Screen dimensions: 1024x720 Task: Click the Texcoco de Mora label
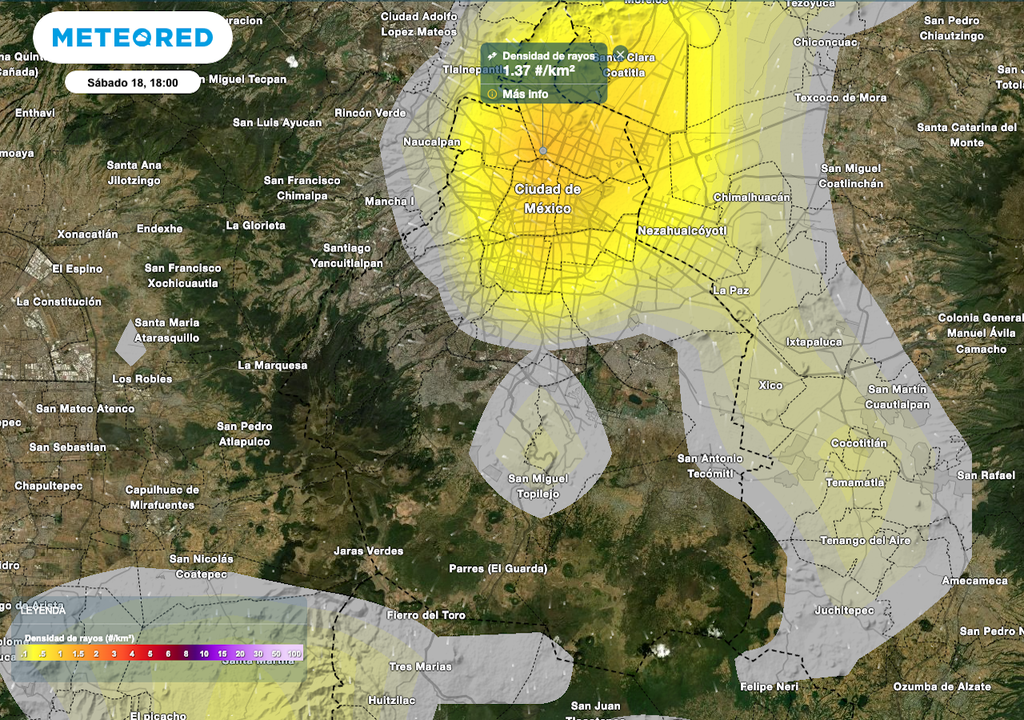click(840, 98)
